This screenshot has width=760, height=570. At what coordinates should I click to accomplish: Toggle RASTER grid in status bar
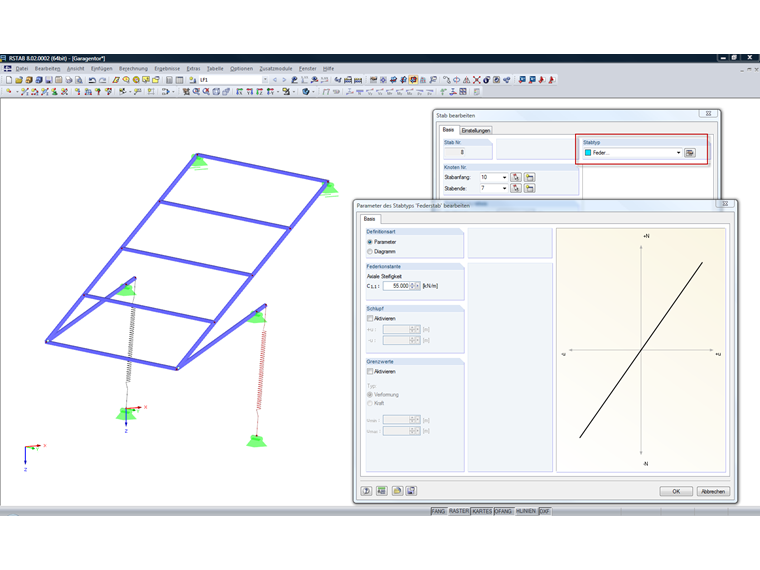pyautogui.click(x=459, y=511)
